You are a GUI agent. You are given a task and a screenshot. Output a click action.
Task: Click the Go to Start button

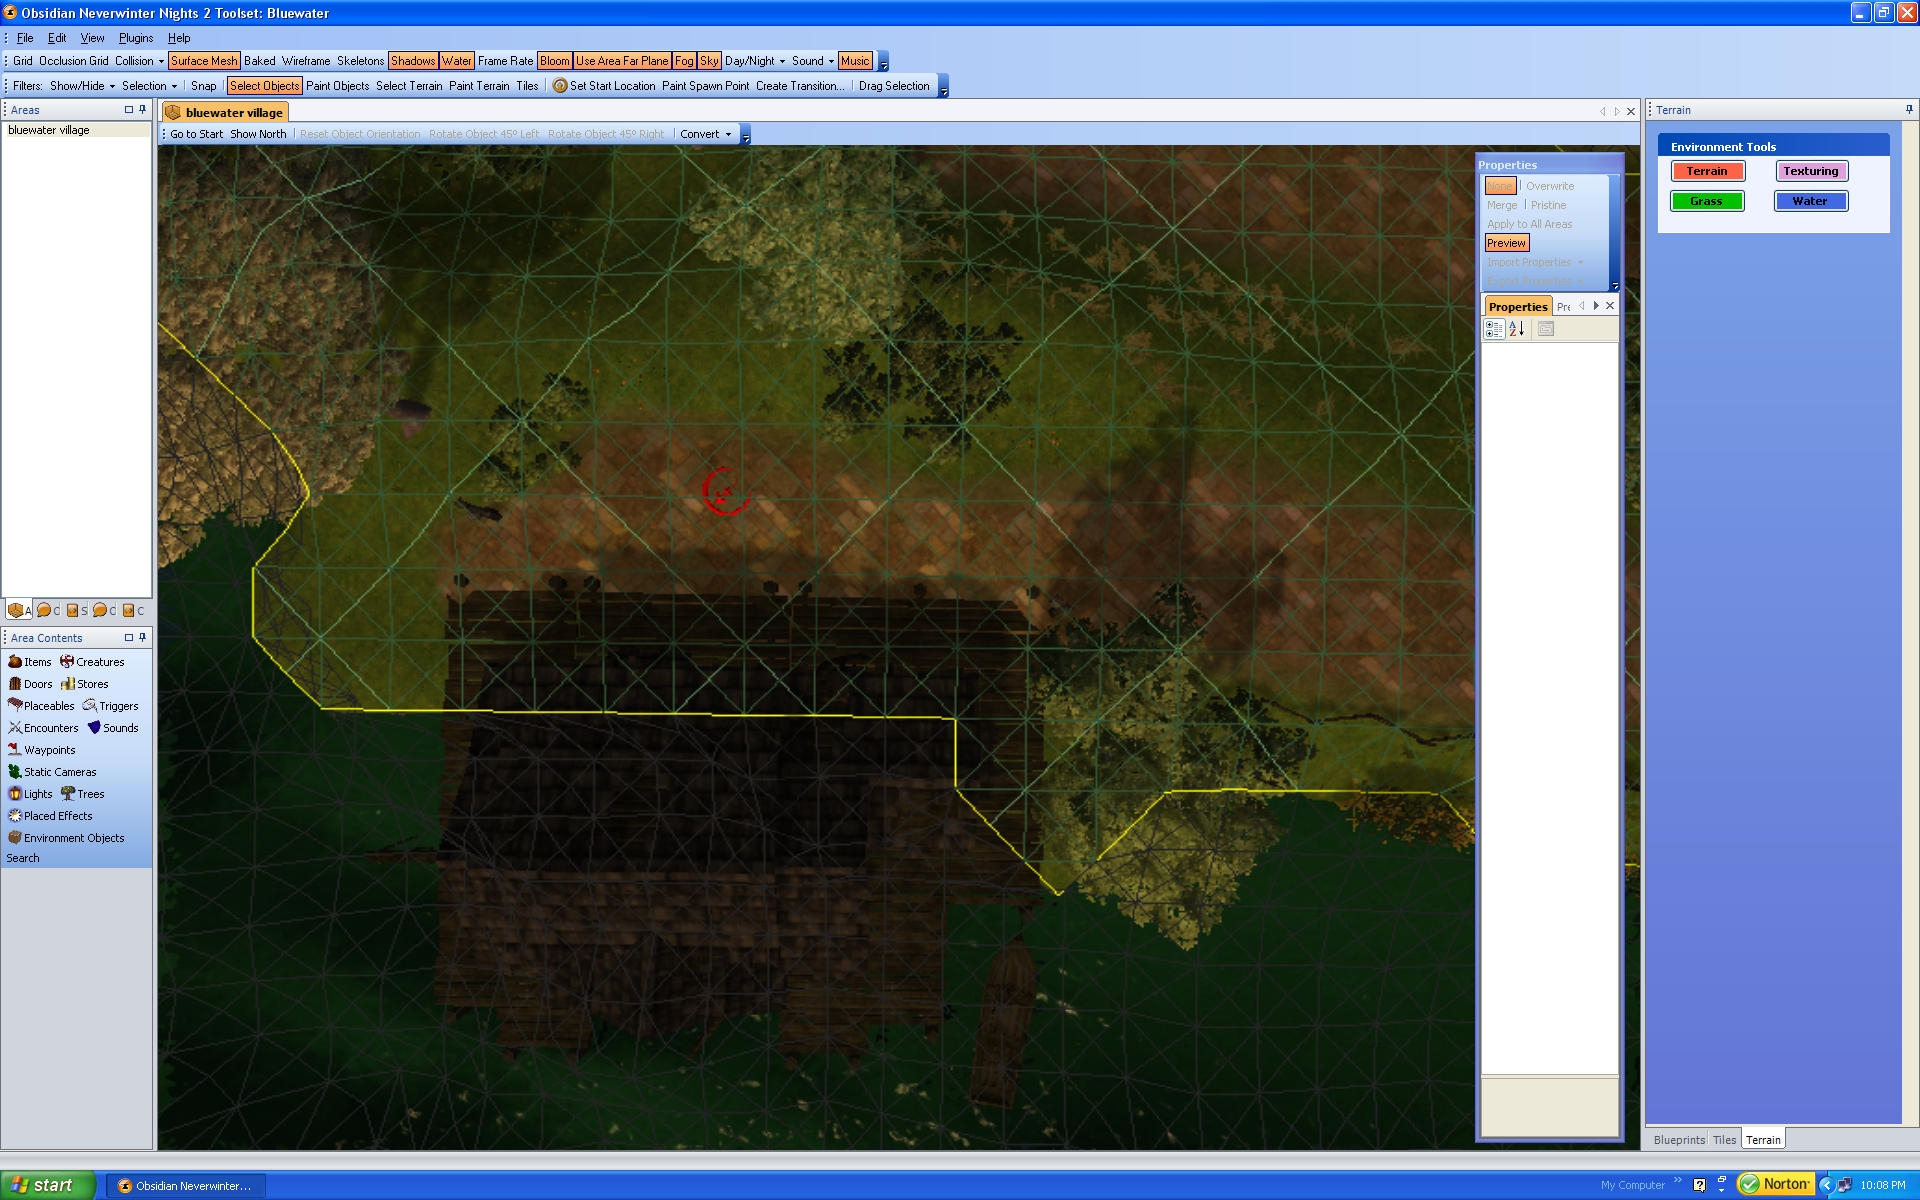pos(196,134)
